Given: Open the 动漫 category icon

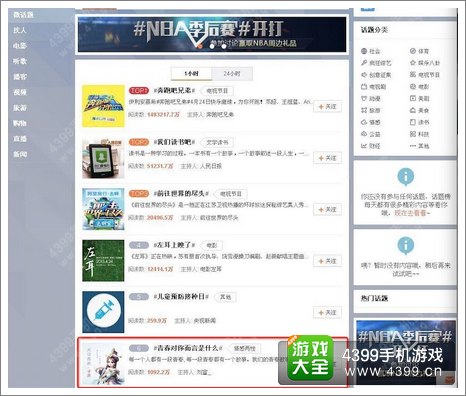Looking at the screenshot, I should pyautogui.click(x=364, y=98).
